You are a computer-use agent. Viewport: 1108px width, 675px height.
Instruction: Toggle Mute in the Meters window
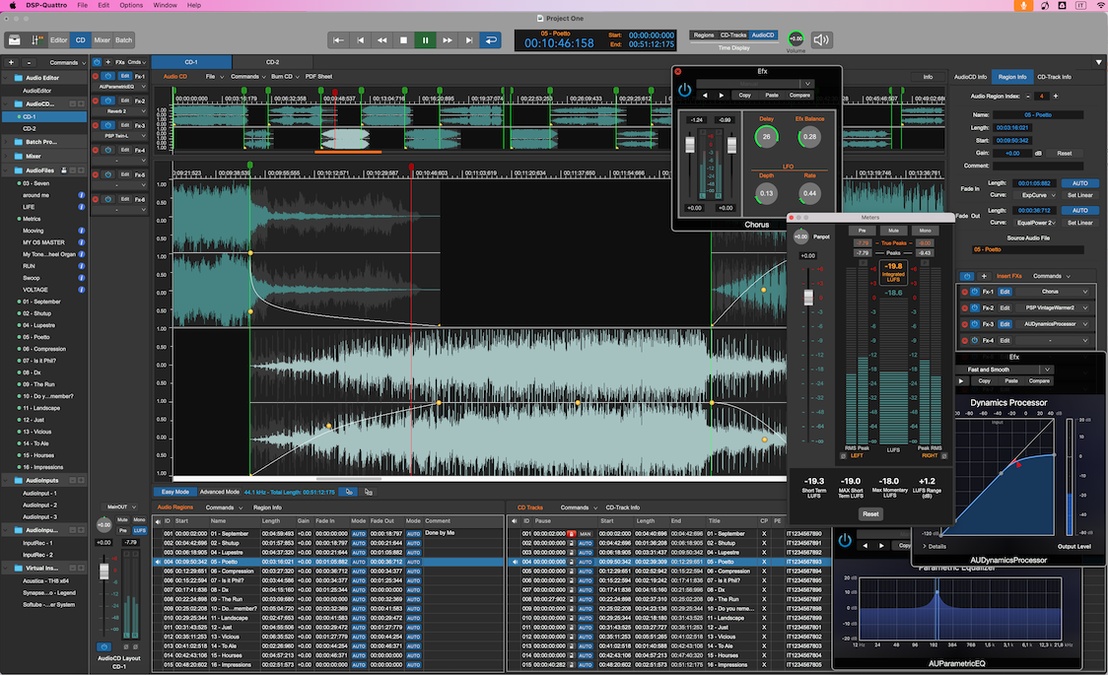point(893,230)
